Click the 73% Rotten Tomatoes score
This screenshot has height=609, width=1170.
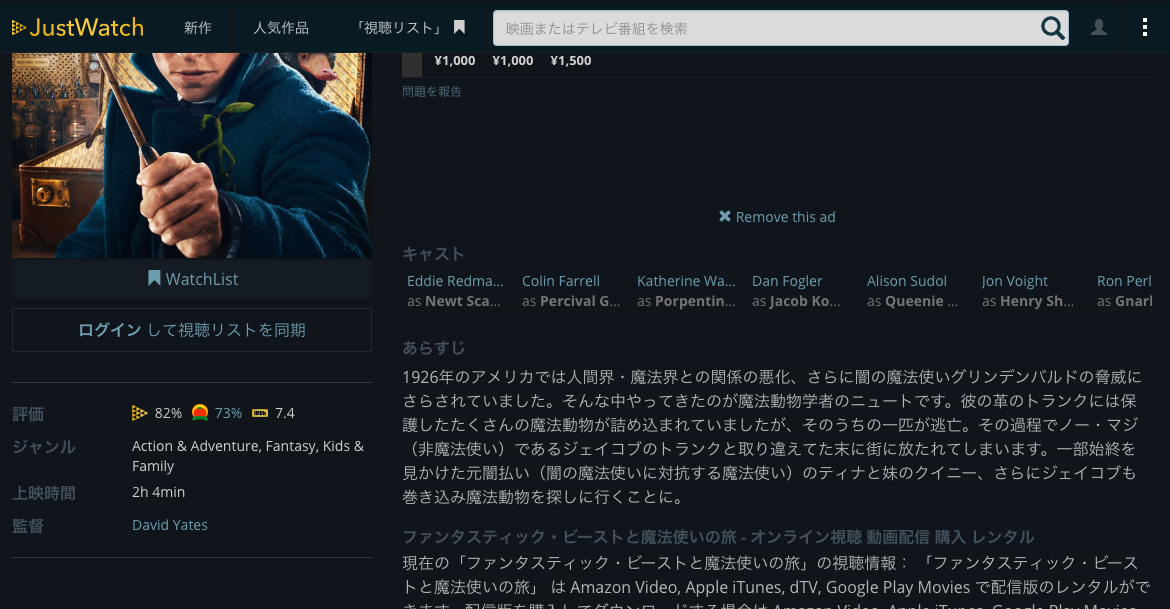[228, 413]
